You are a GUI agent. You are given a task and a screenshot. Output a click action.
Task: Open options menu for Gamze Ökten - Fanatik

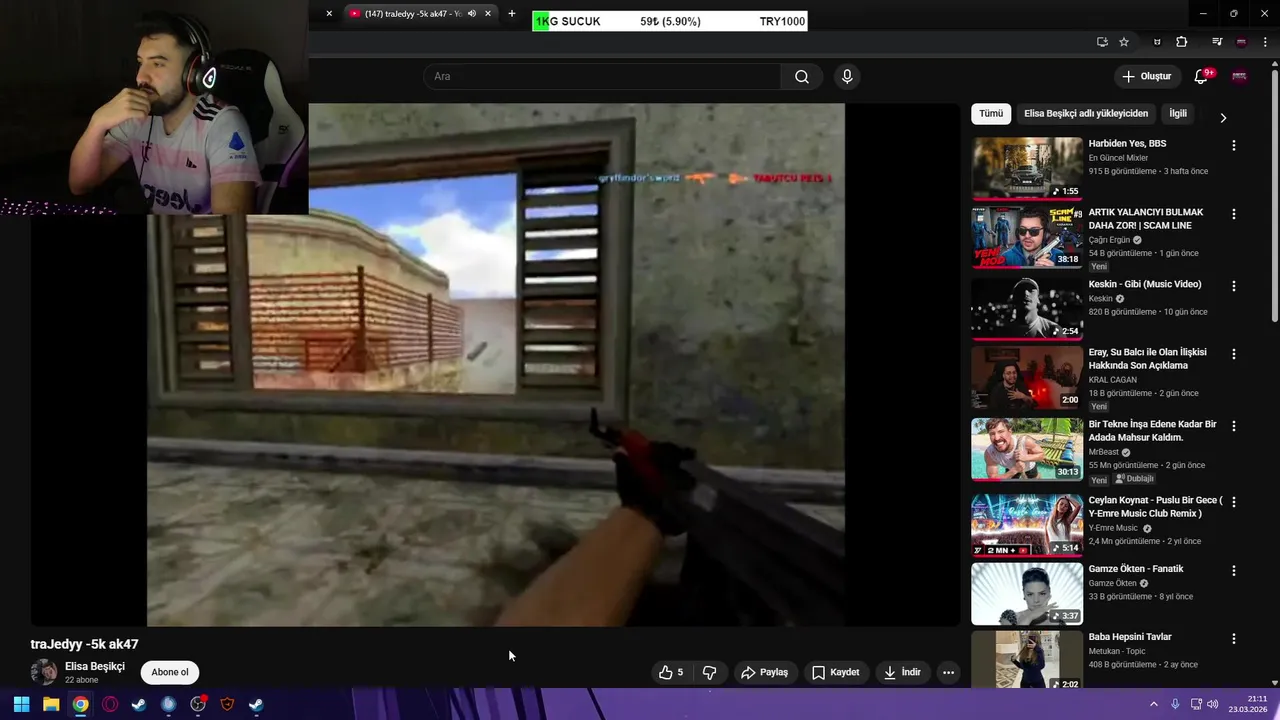click(x=1233, y=570)
